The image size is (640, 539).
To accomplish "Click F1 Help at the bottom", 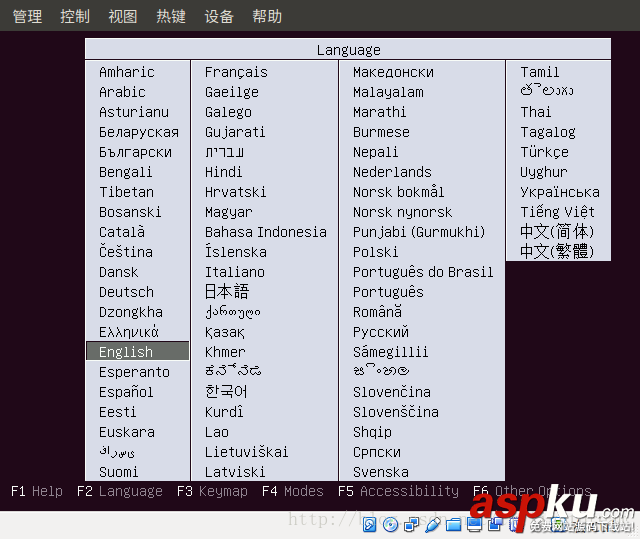I will [37, 491].
